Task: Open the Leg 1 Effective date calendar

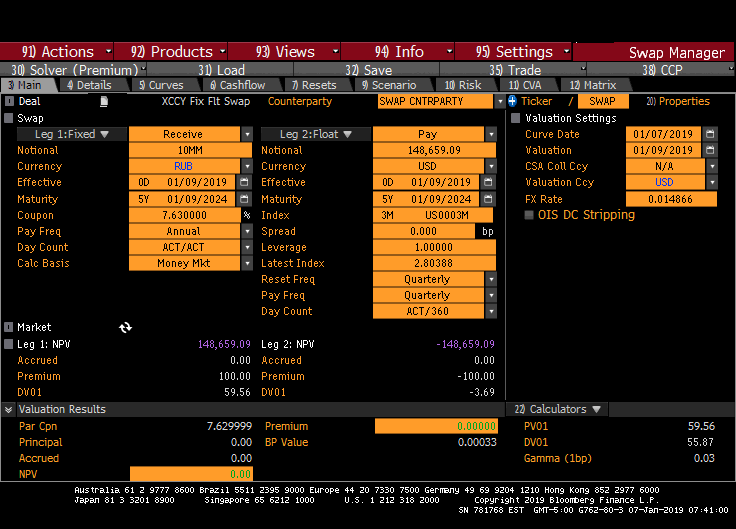Action: click(x=244, y=182)
